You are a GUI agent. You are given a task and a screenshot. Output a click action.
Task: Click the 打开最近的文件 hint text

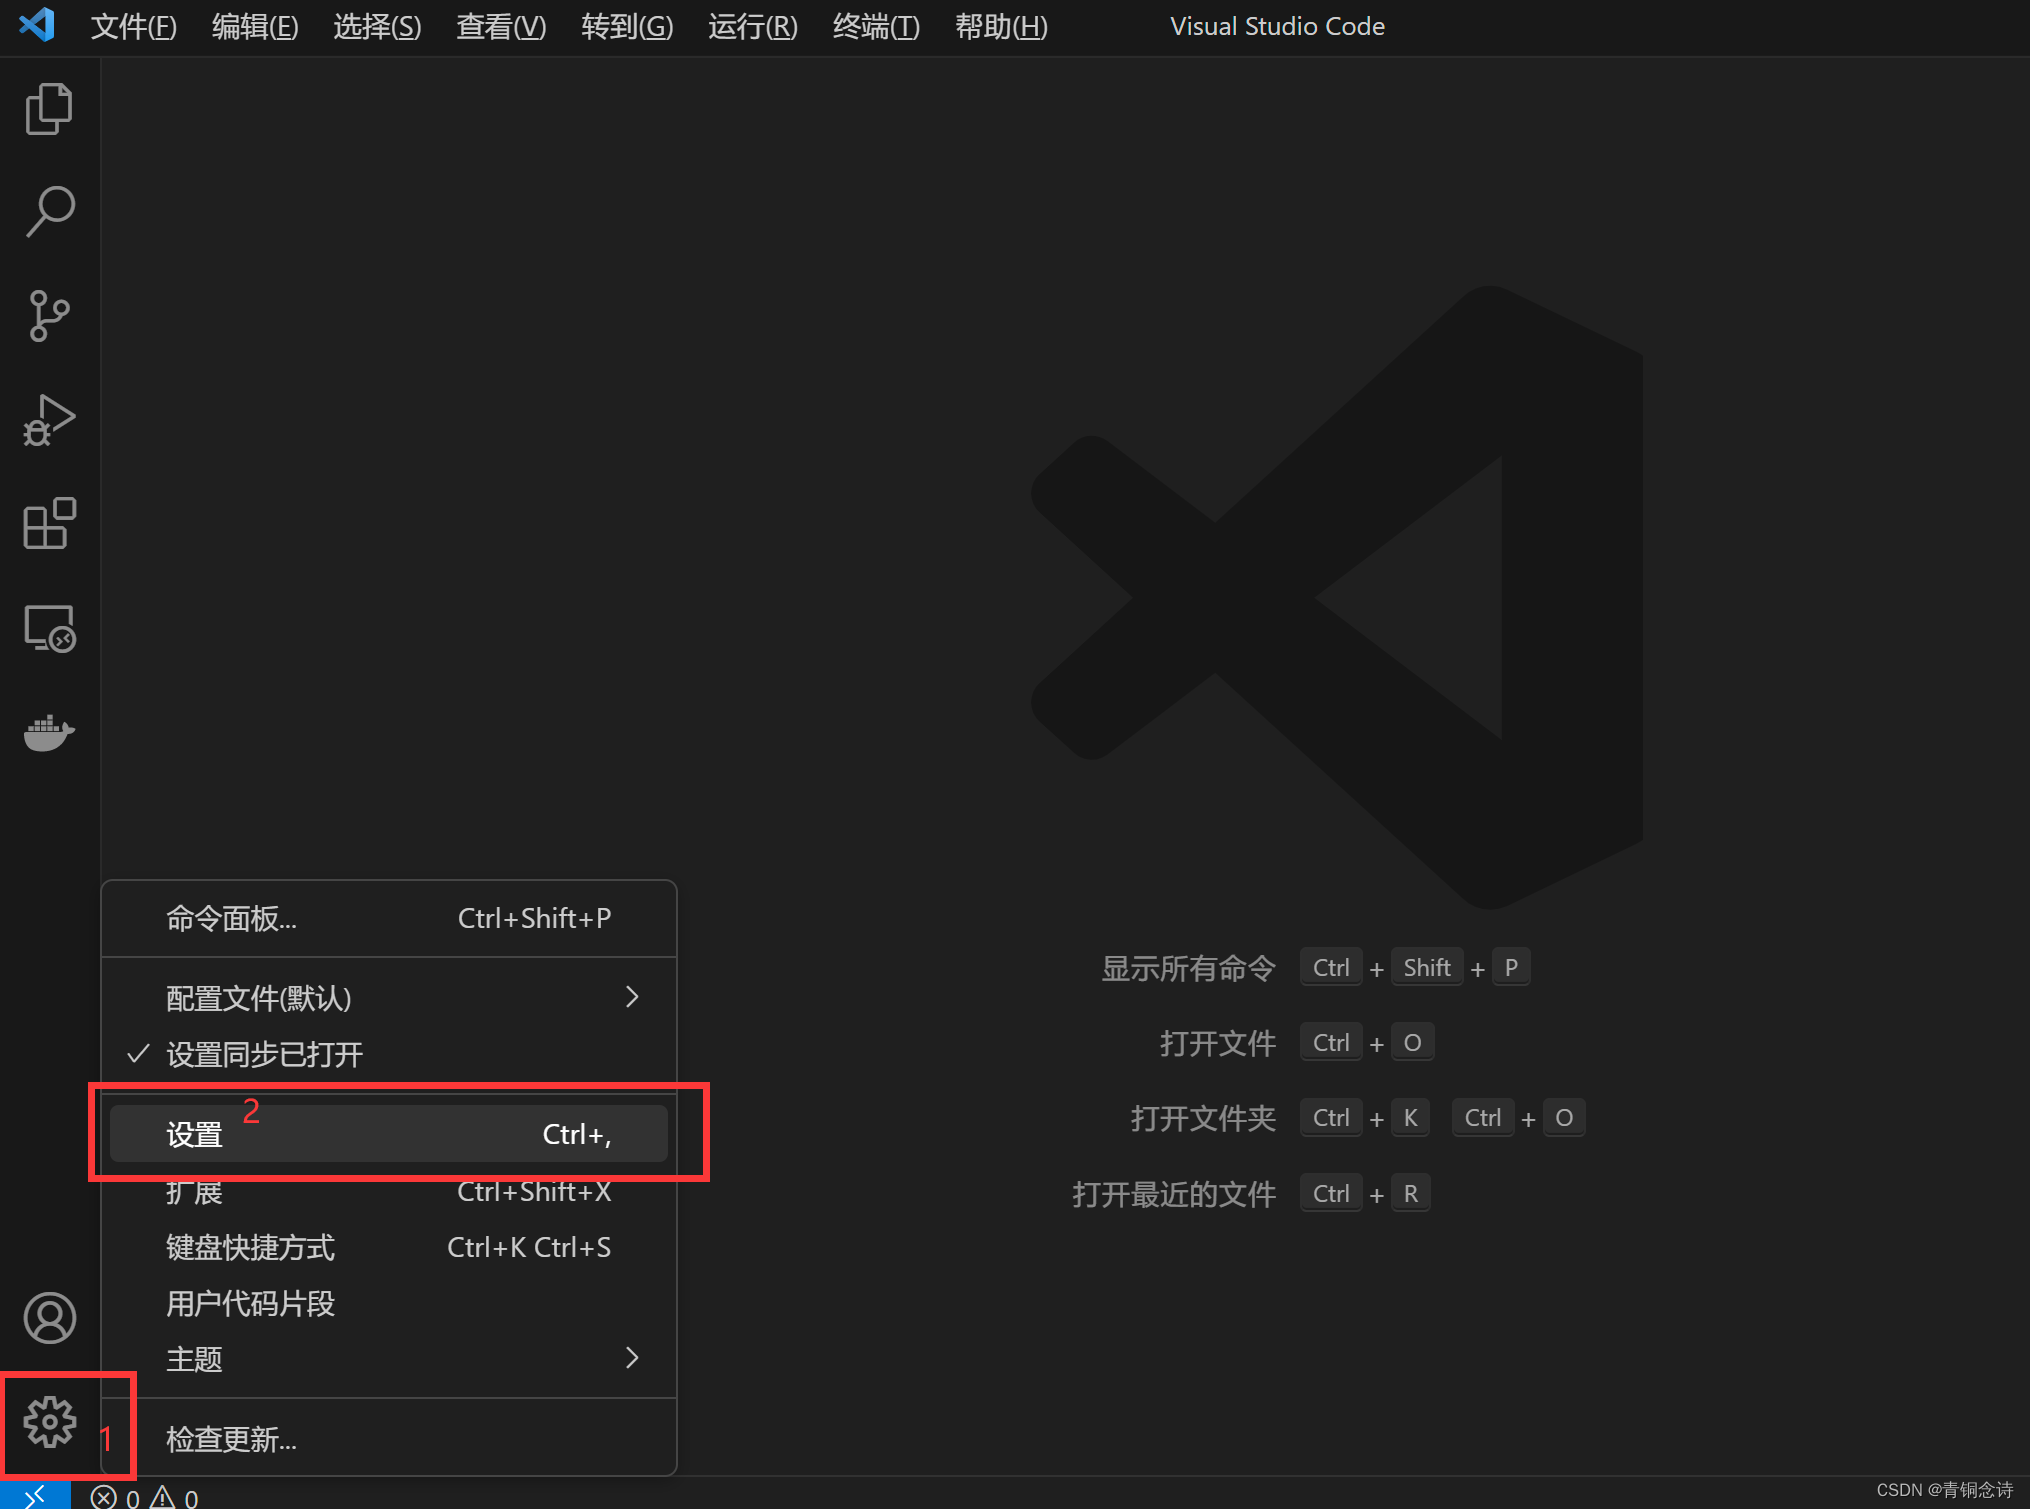pos(1174,1194)
